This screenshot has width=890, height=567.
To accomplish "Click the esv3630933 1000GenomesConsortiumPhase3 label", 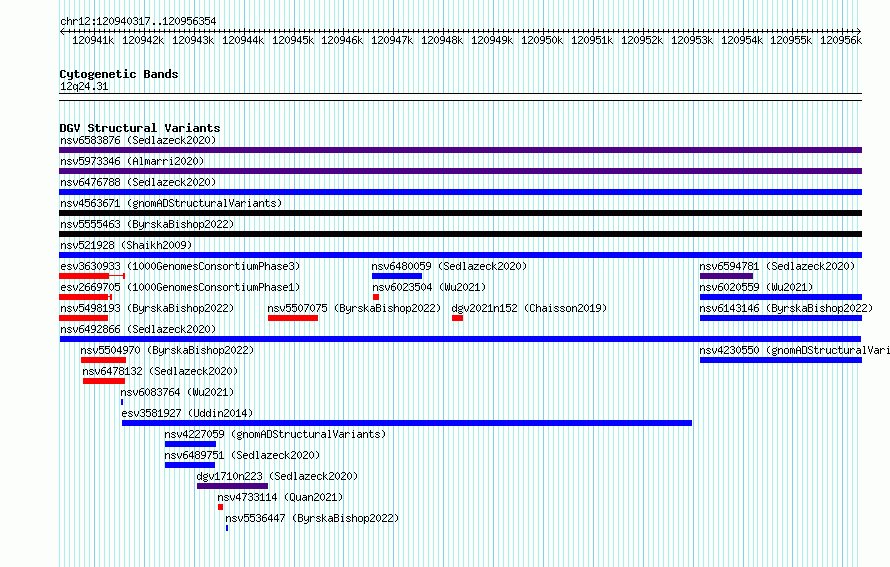I will point(180,266).
